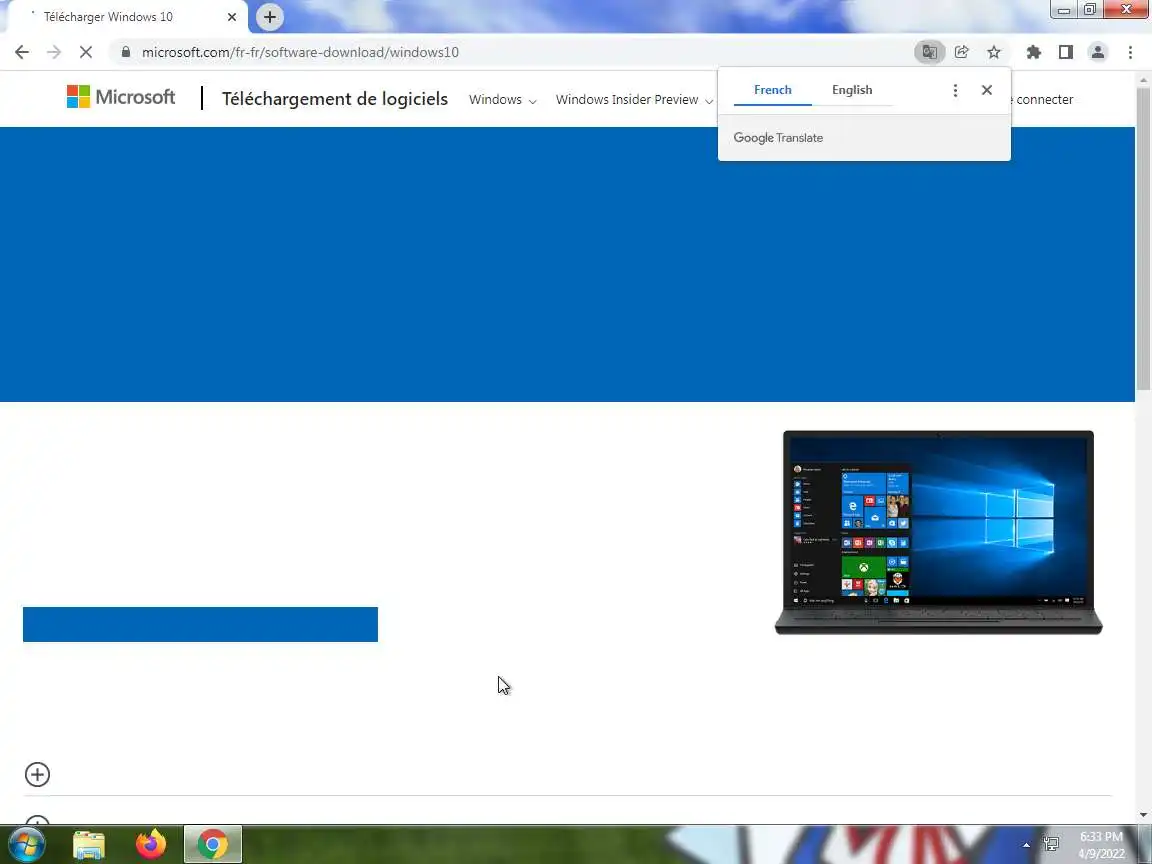Expand the Windows Insider Preview dropdown
This screenshot has height=864, width=1152.
point(634,100)
